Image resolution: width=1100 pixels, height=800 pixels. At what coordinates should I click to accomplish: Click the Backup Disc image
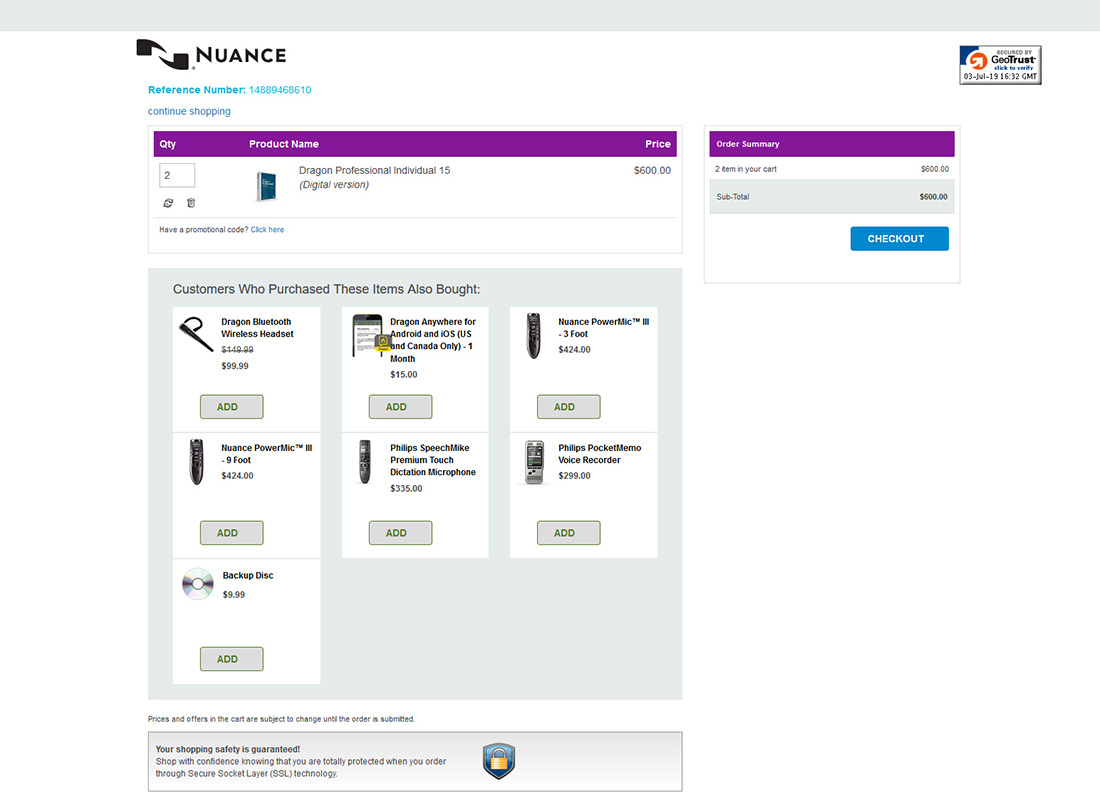click(x=198, y=584)
